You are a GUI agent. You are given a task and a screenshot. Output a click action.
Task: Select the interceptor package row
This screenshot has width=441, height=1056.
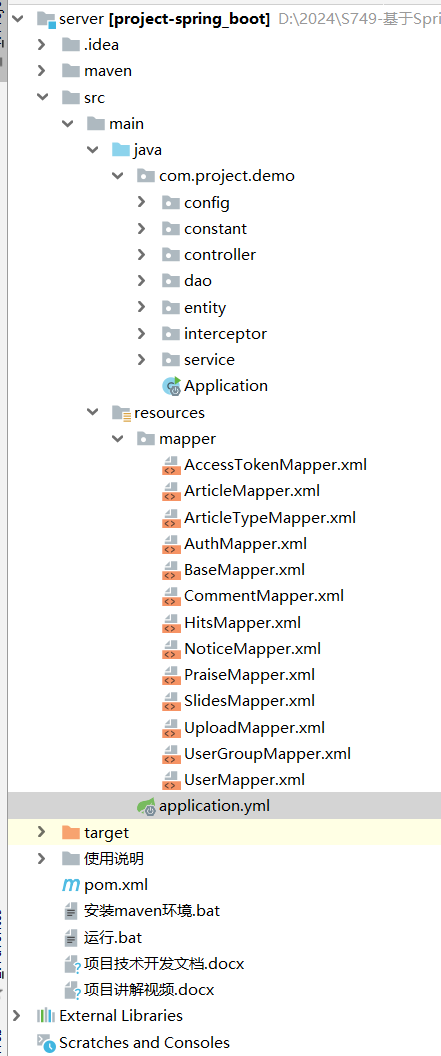(x=225, y=333)
